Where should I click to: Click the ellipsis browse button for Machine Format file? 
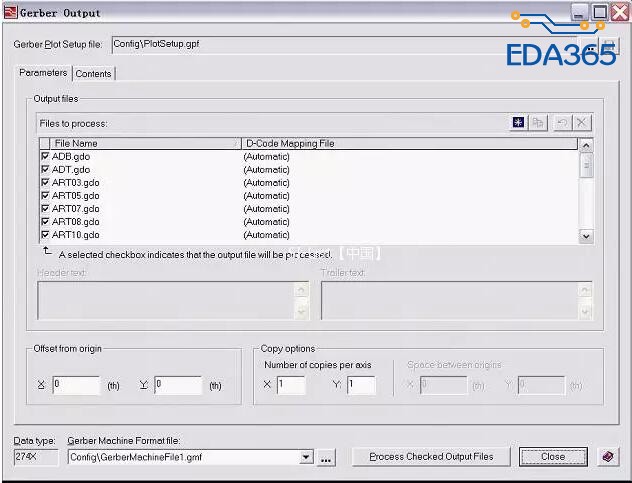326,458
